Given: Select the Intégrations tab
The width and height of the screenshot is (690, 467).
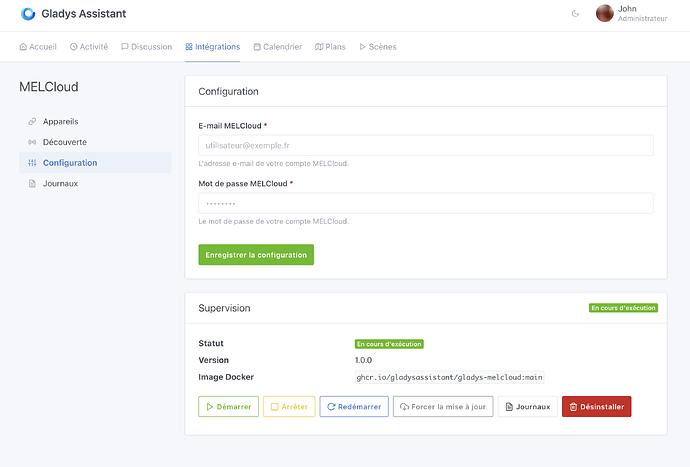Looking at the screenshot, I should (213, 47).
